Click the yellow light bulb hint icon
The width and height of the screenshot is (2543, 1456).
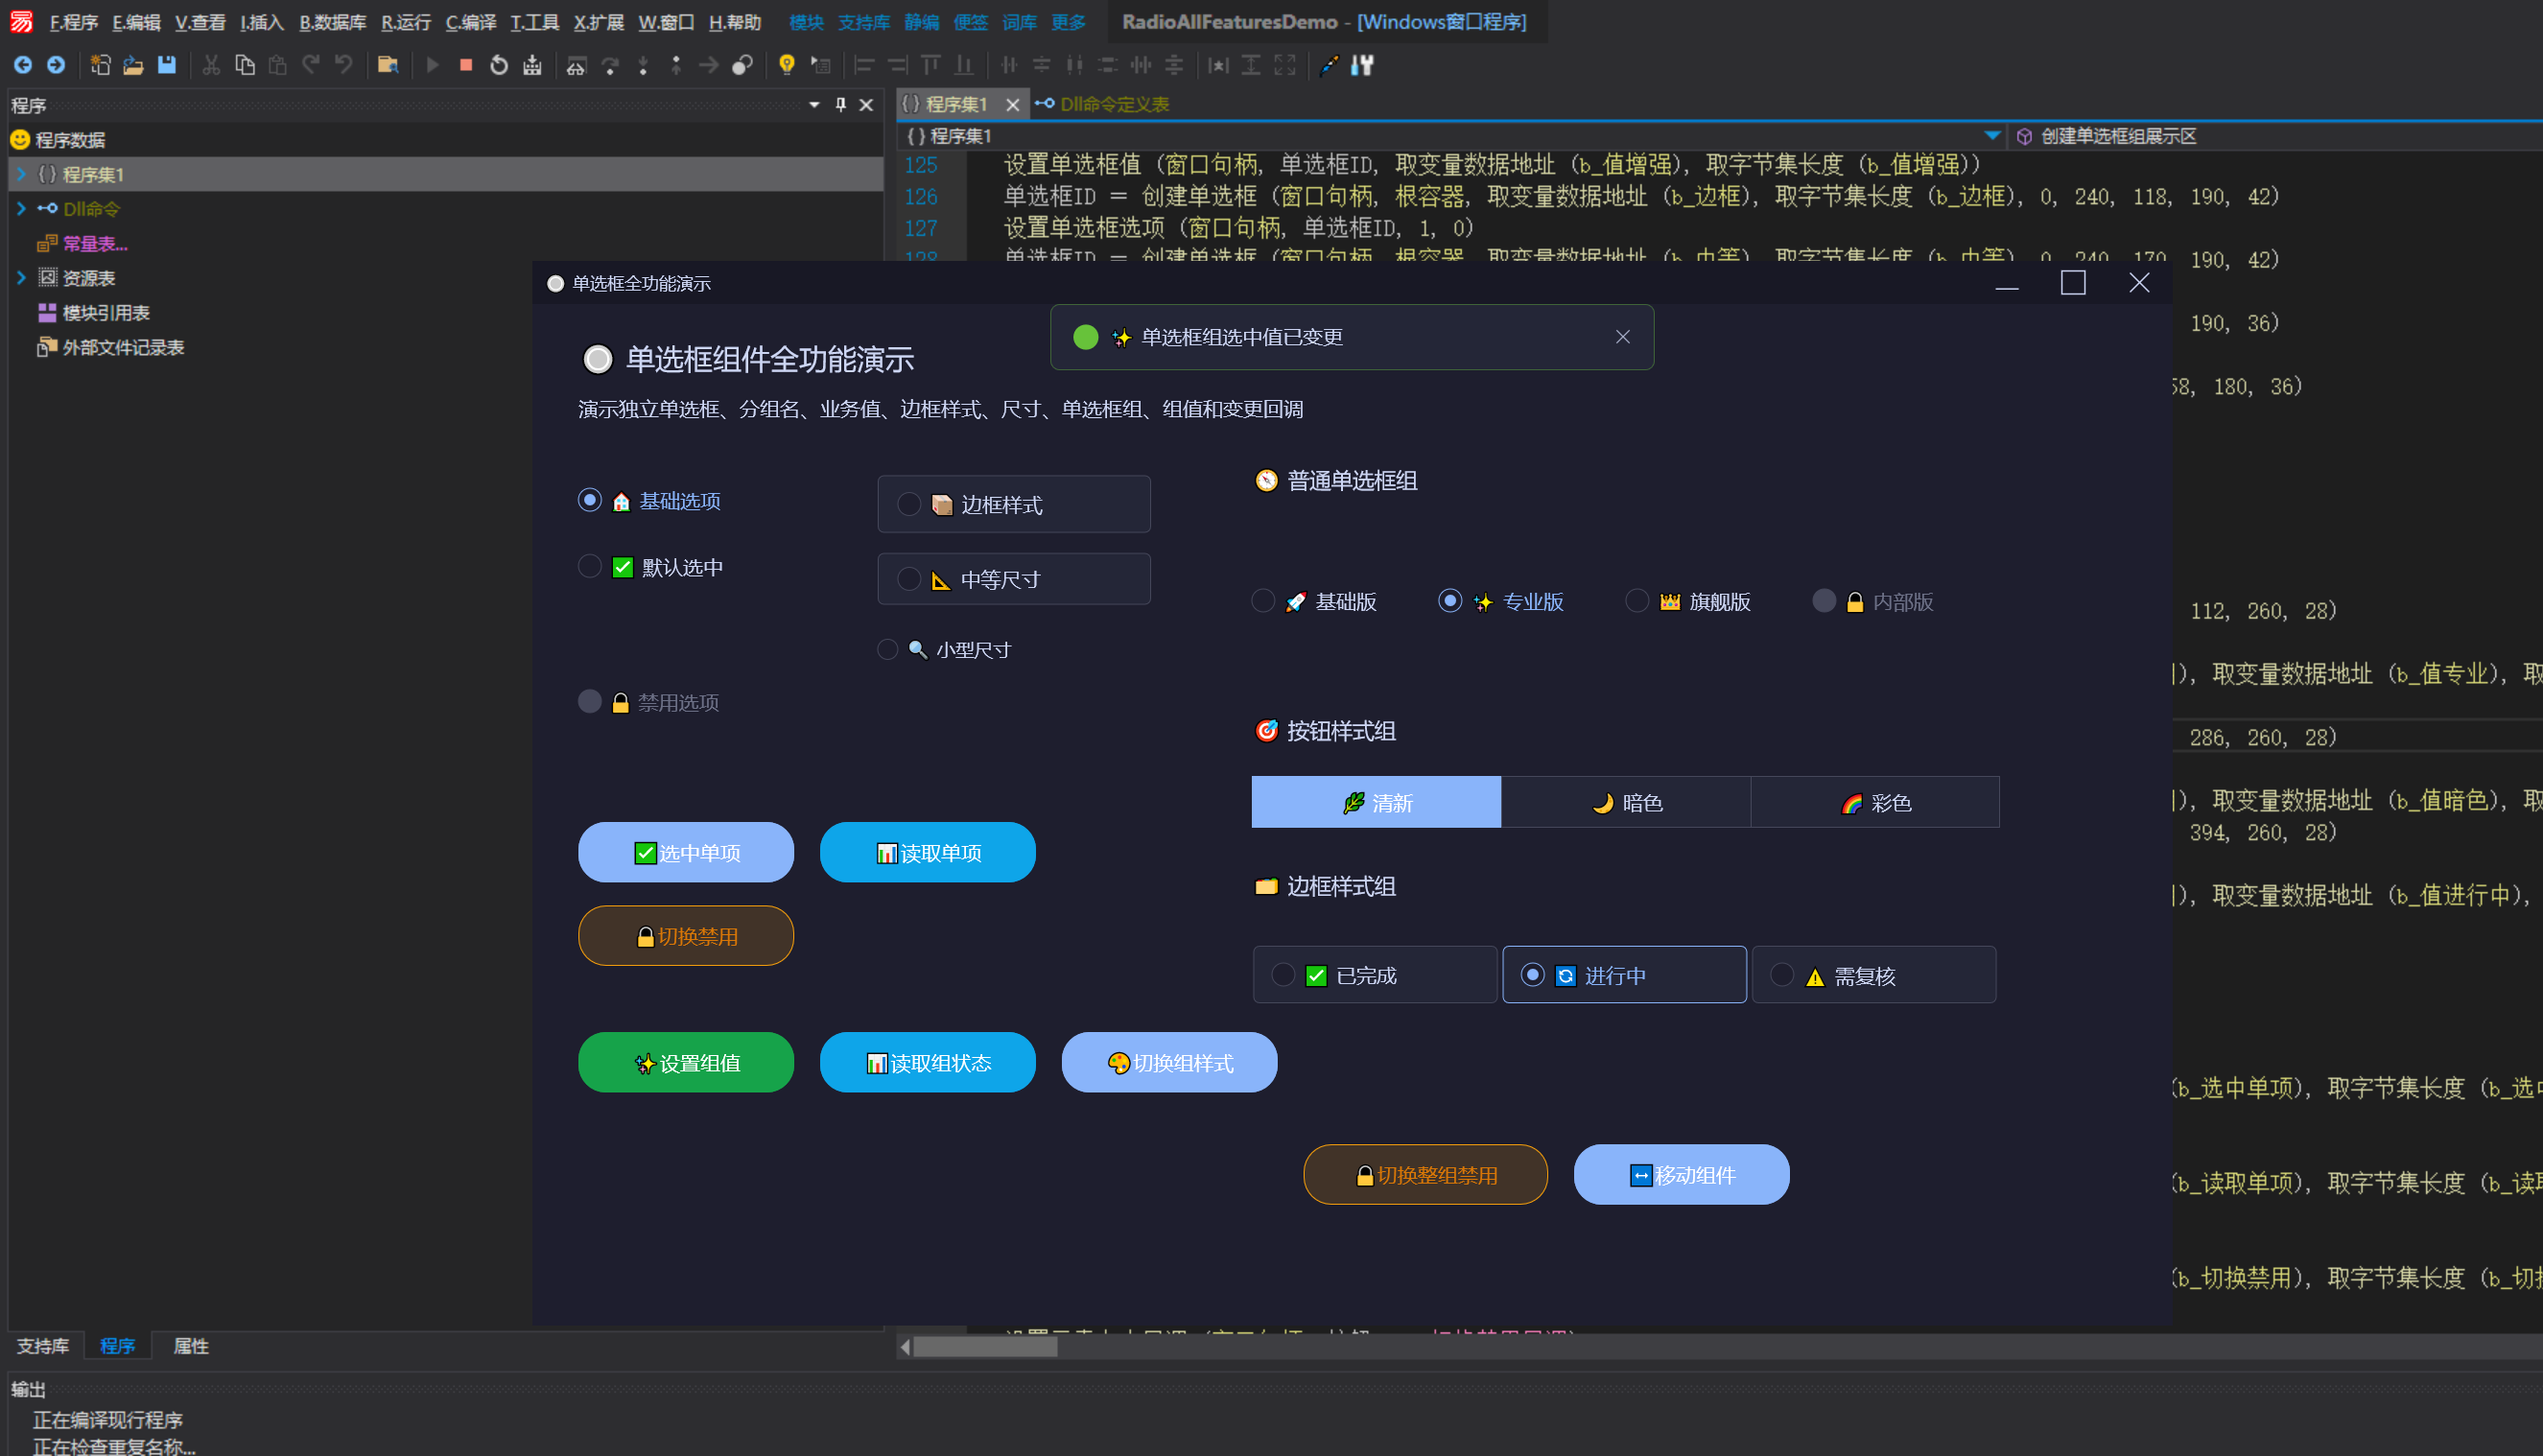[787, 65]
